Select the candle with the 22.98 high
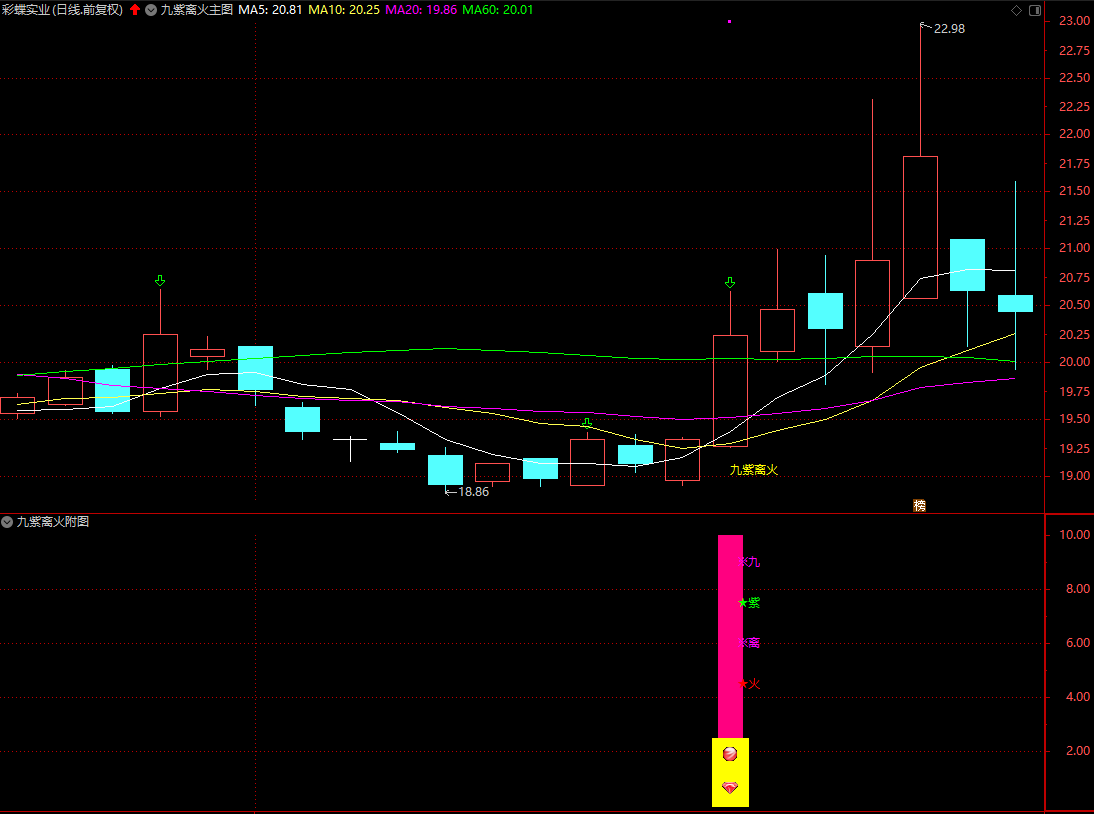Screen dimensions: 1094x814 click(x=920, y=227)
